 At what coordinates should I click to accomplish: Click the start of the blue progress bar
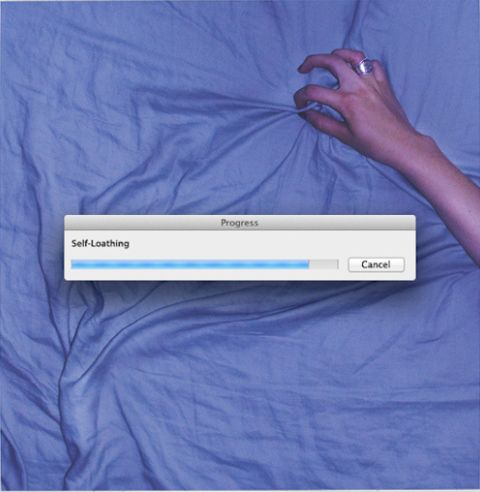(x=74, y=265)
